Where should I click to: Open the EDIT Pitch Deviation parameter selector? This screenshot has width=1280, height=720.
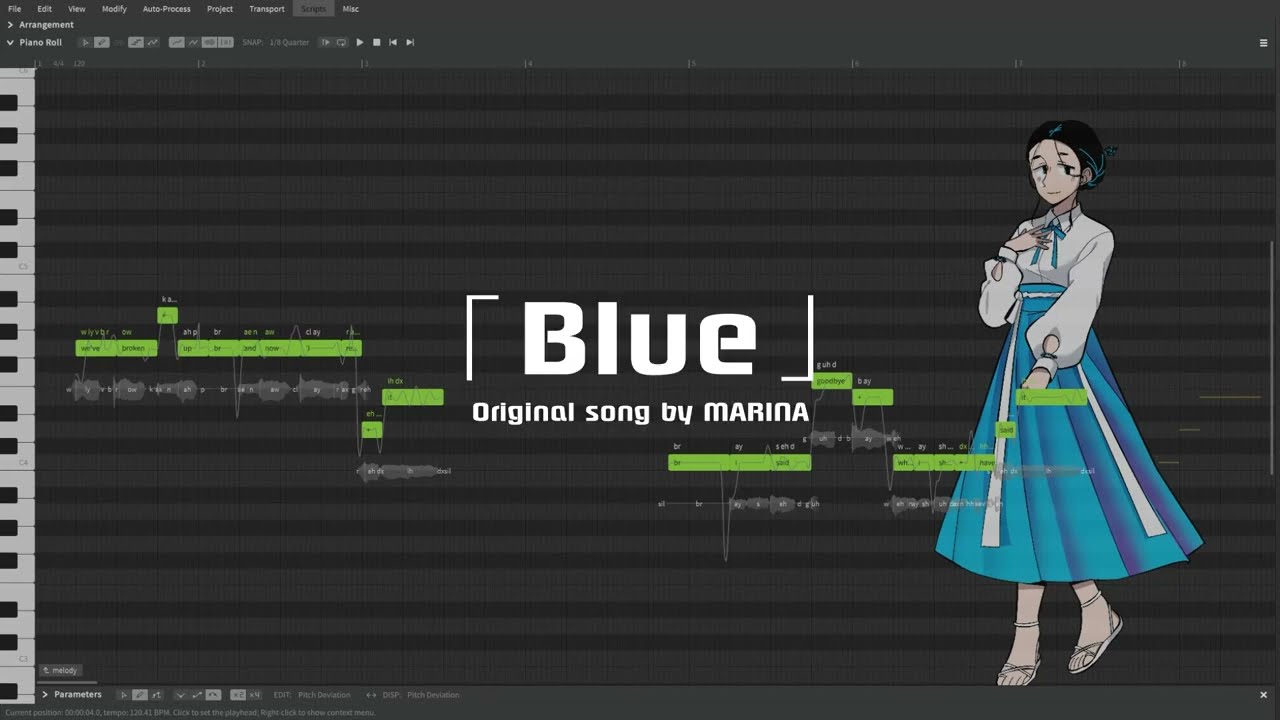pos(323,694)
